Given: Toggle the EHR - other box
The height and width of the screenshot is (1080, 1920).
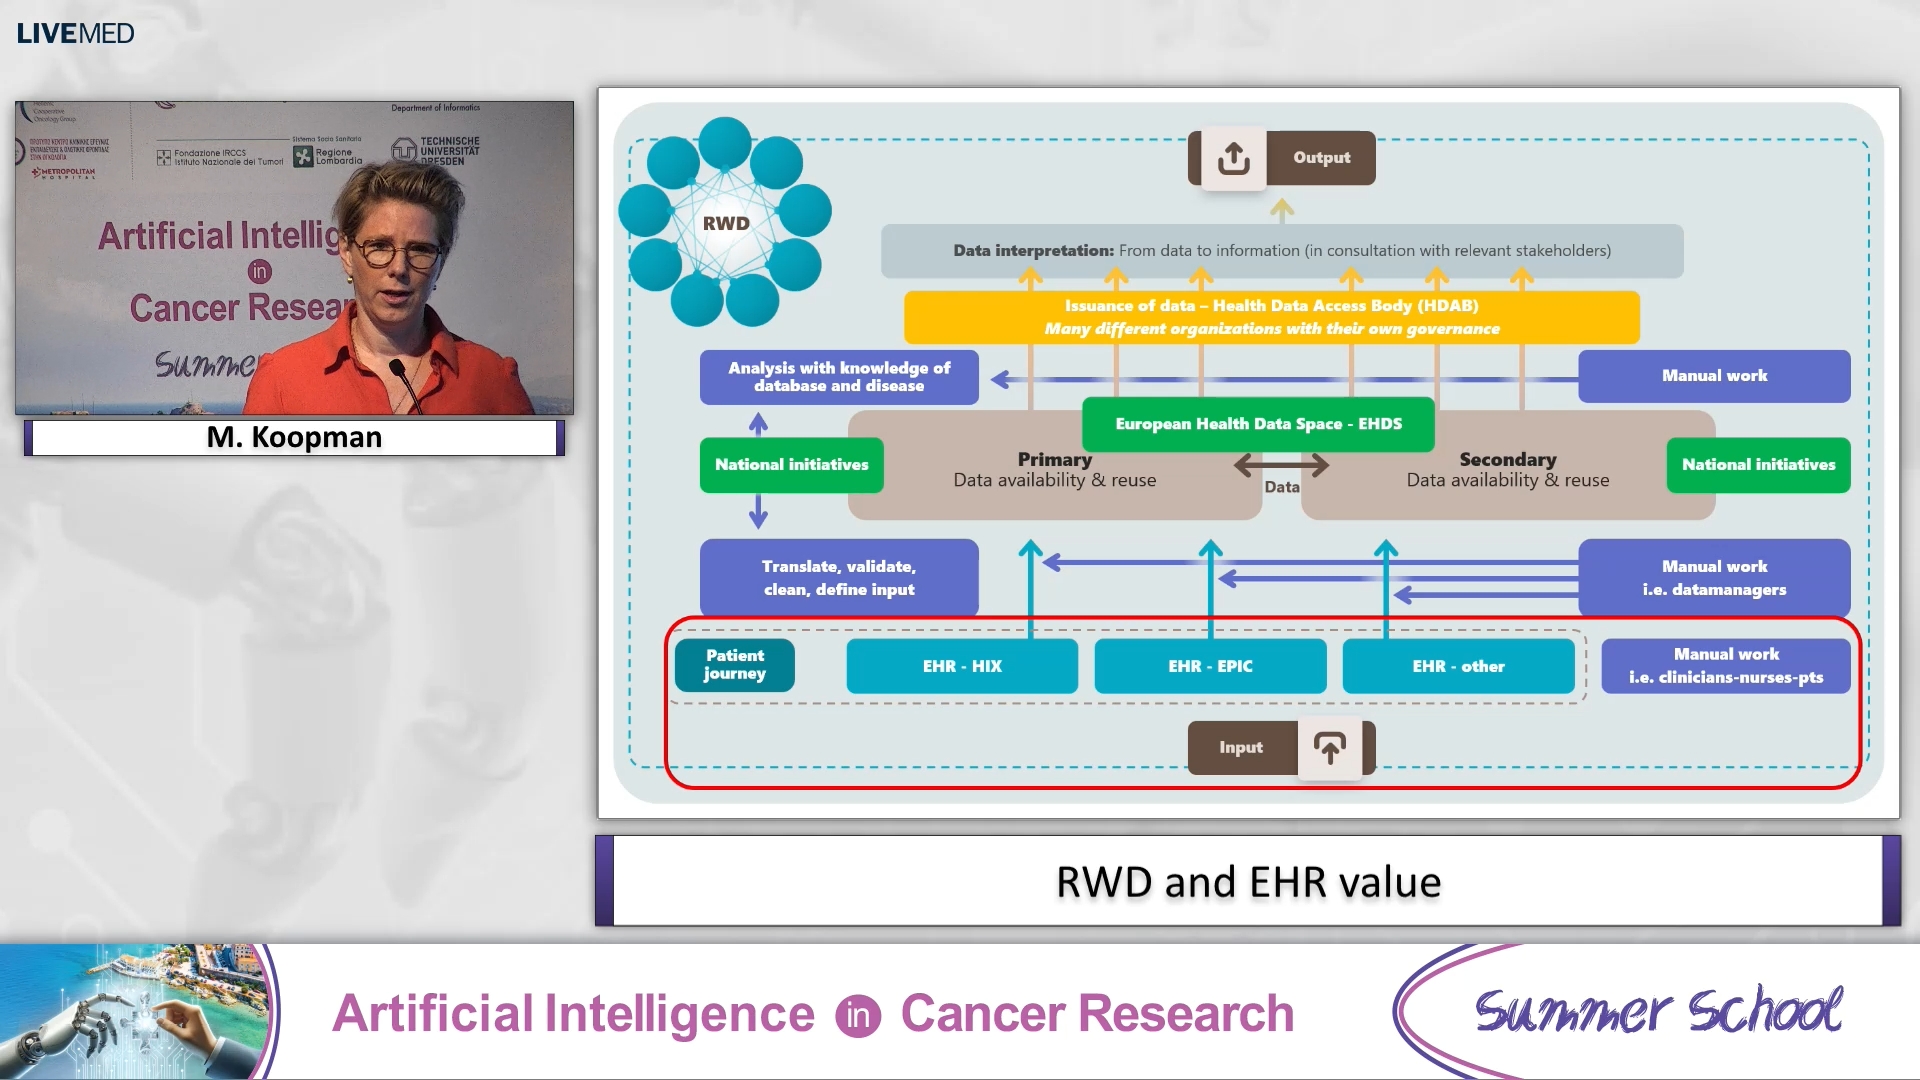Looking at the screenshot, I should pyautogui.click(x=1458, y=666).
